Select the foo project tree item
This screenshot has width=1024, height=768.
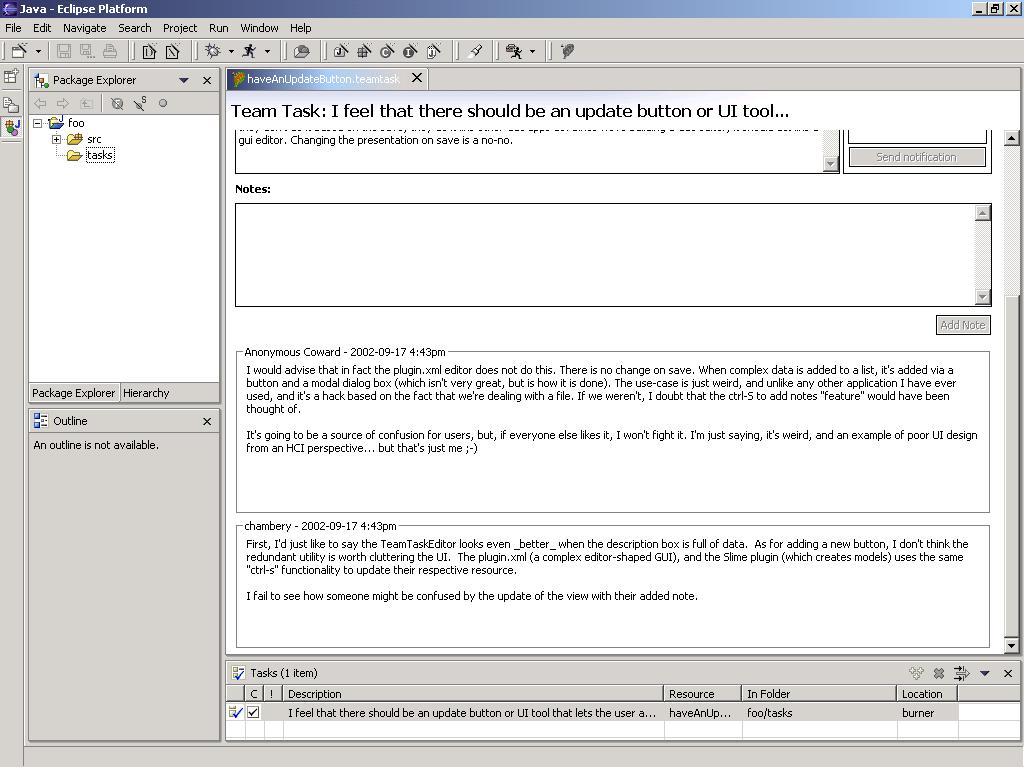pos(76,123)
